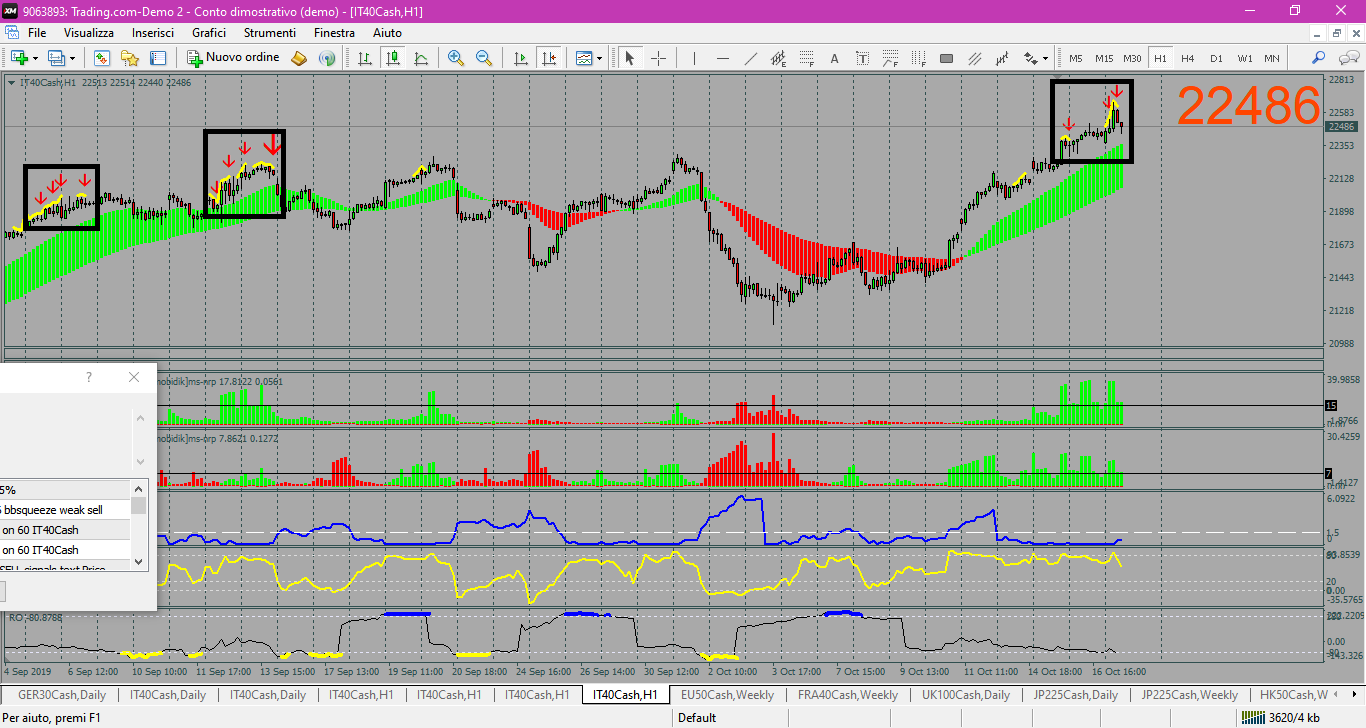
Task: Switch chart to candlestick style
Action: (393, 58)
